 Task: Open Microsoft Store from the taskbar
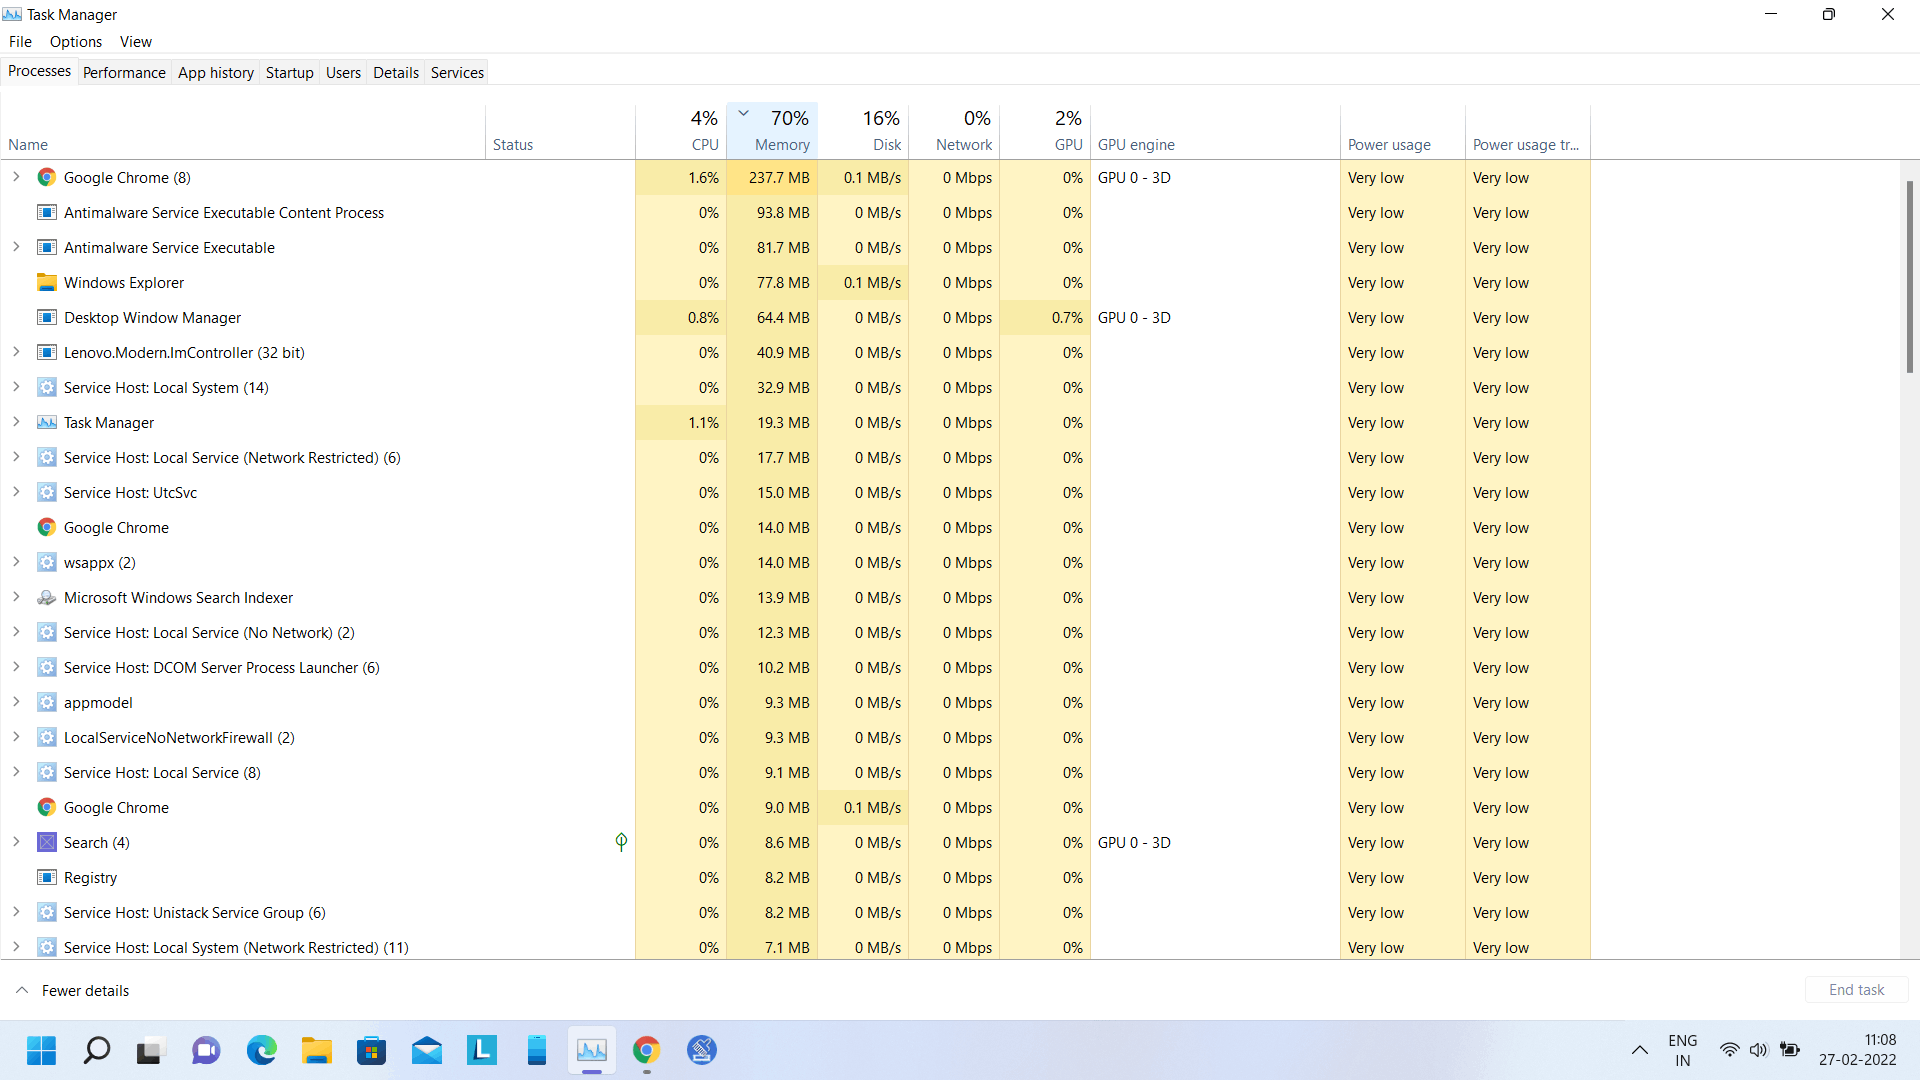[372, 1050]
